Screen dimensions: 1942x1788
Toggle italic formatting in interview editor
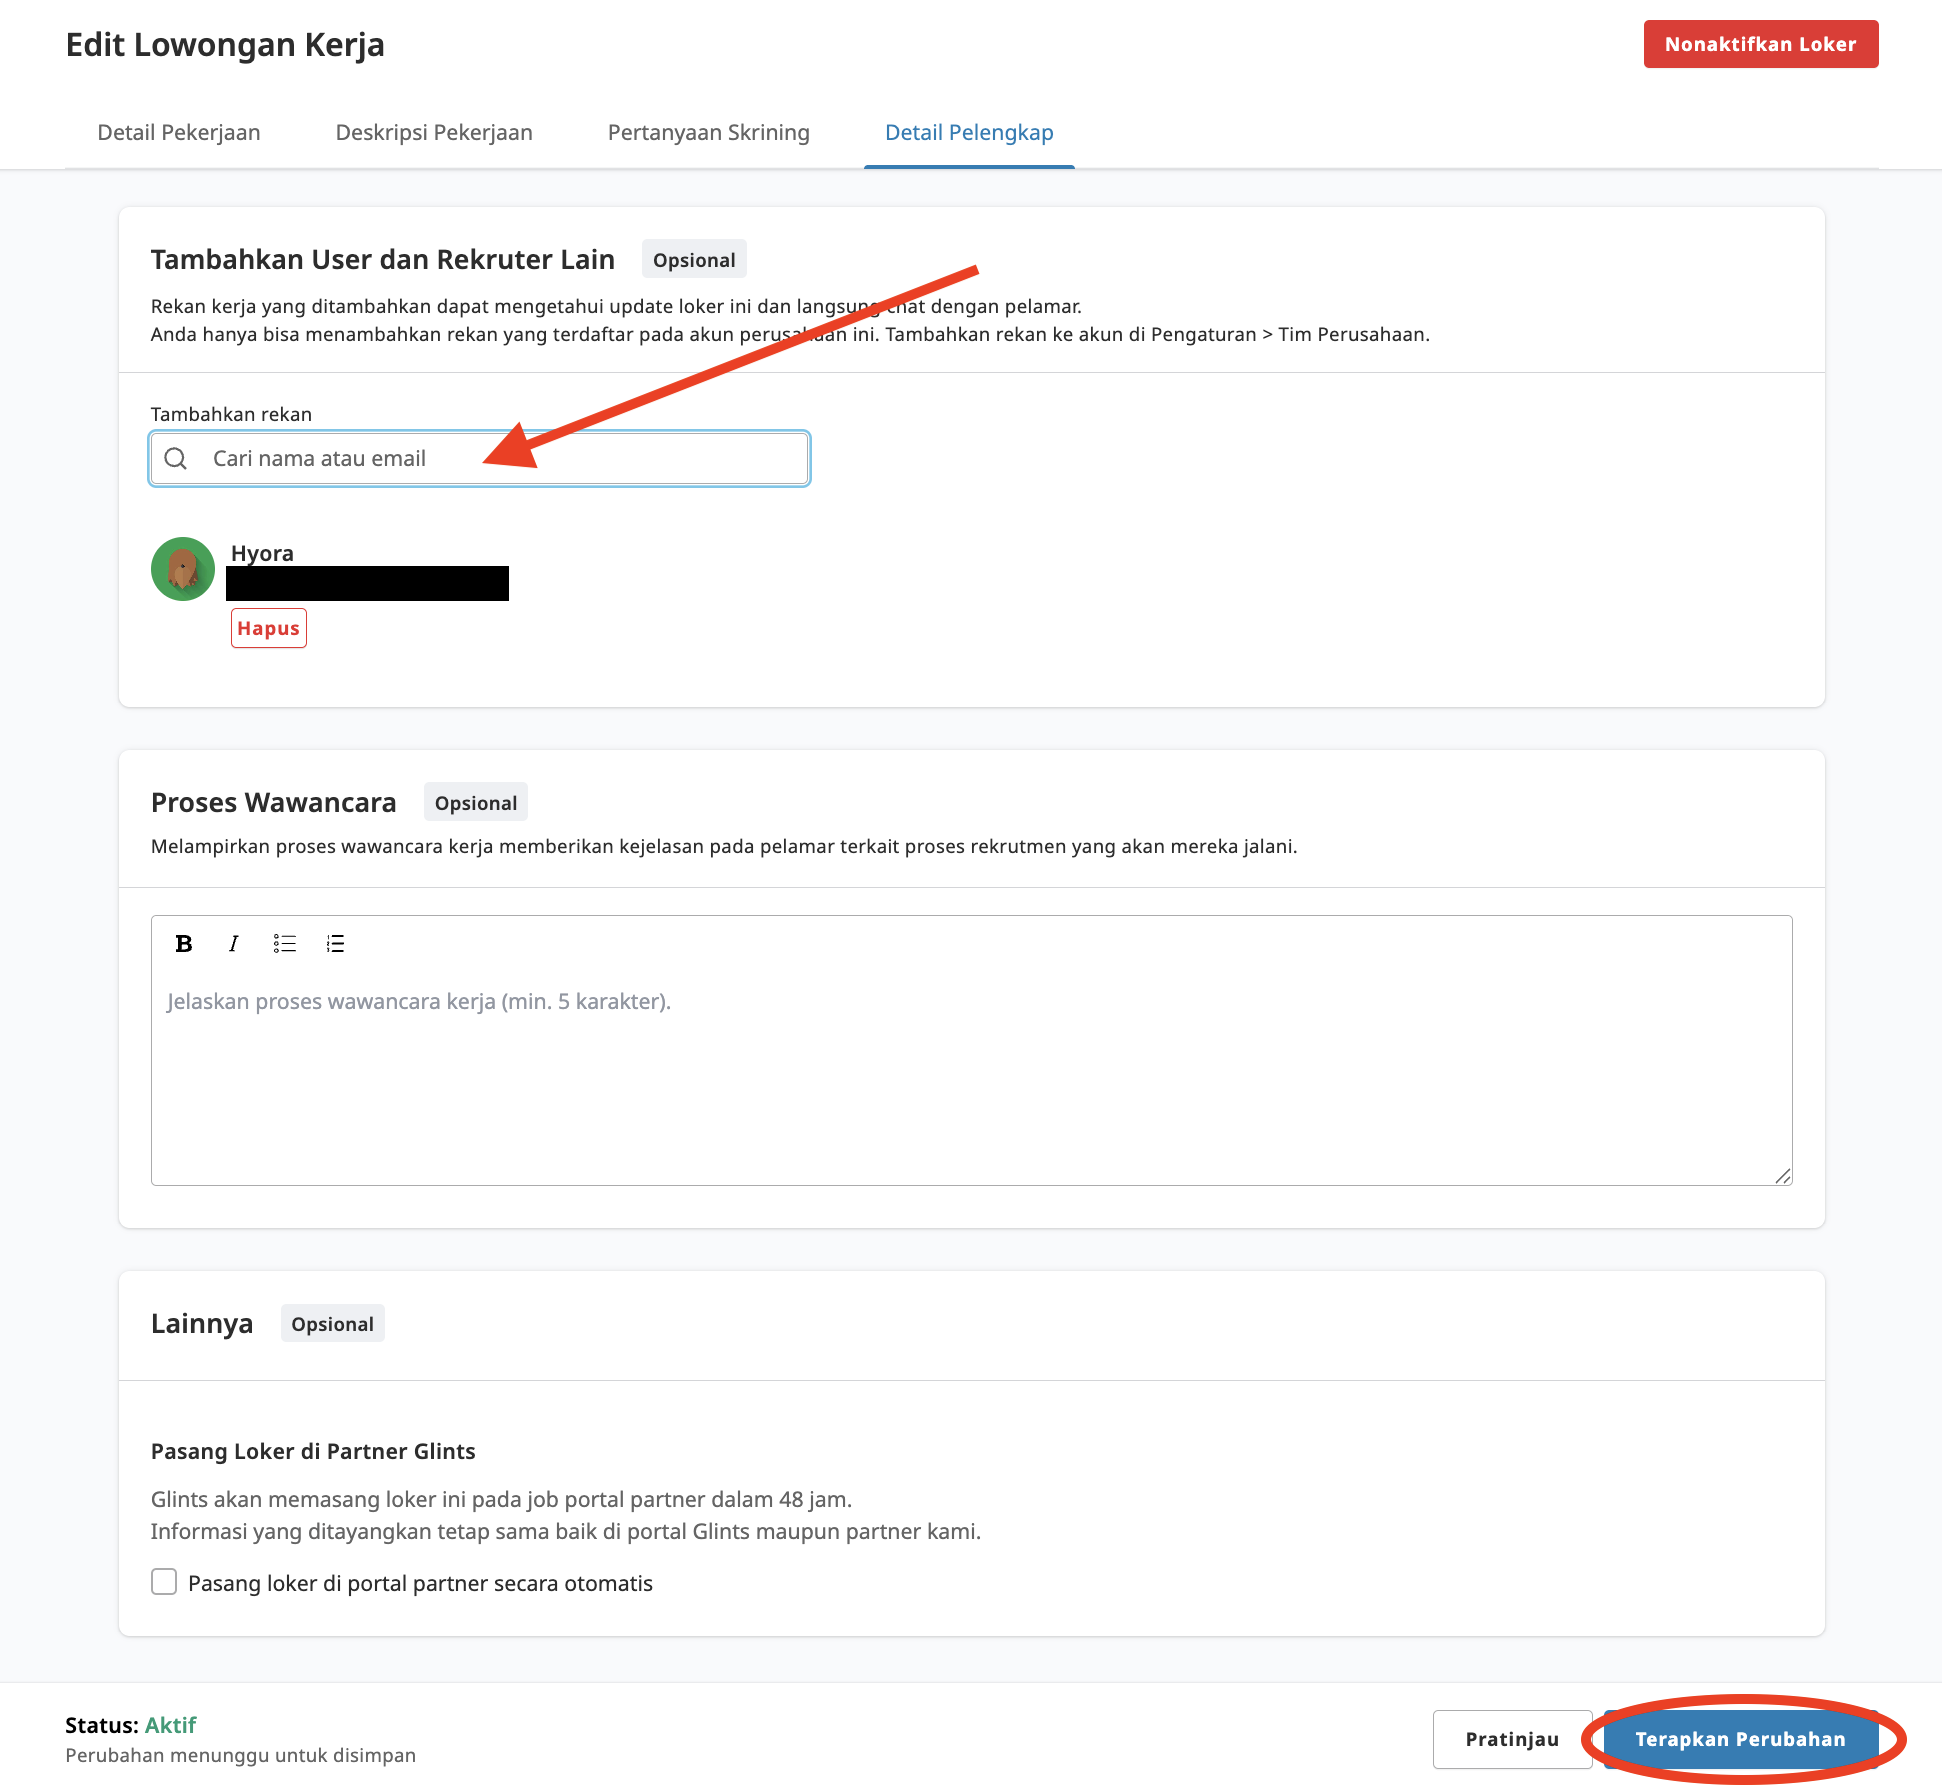click(x=234, y=943)
